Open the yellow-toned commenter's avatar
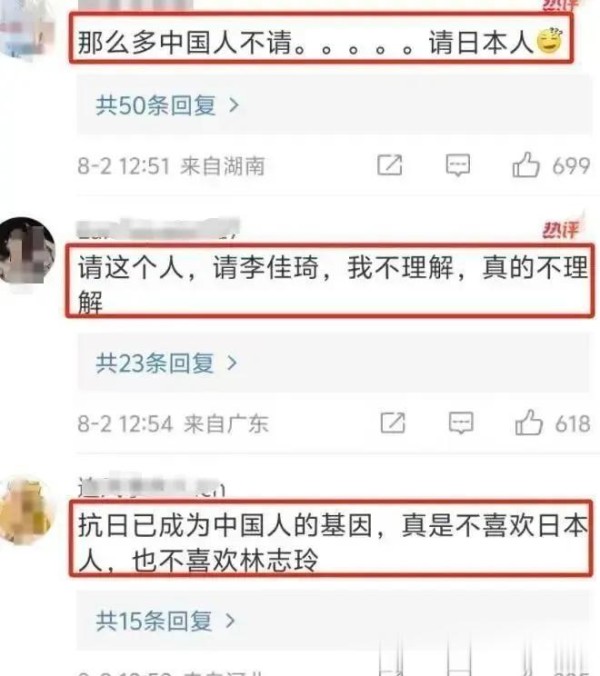Screen dimensions: 600x676 pyautogui.click(x=26, y=510)
